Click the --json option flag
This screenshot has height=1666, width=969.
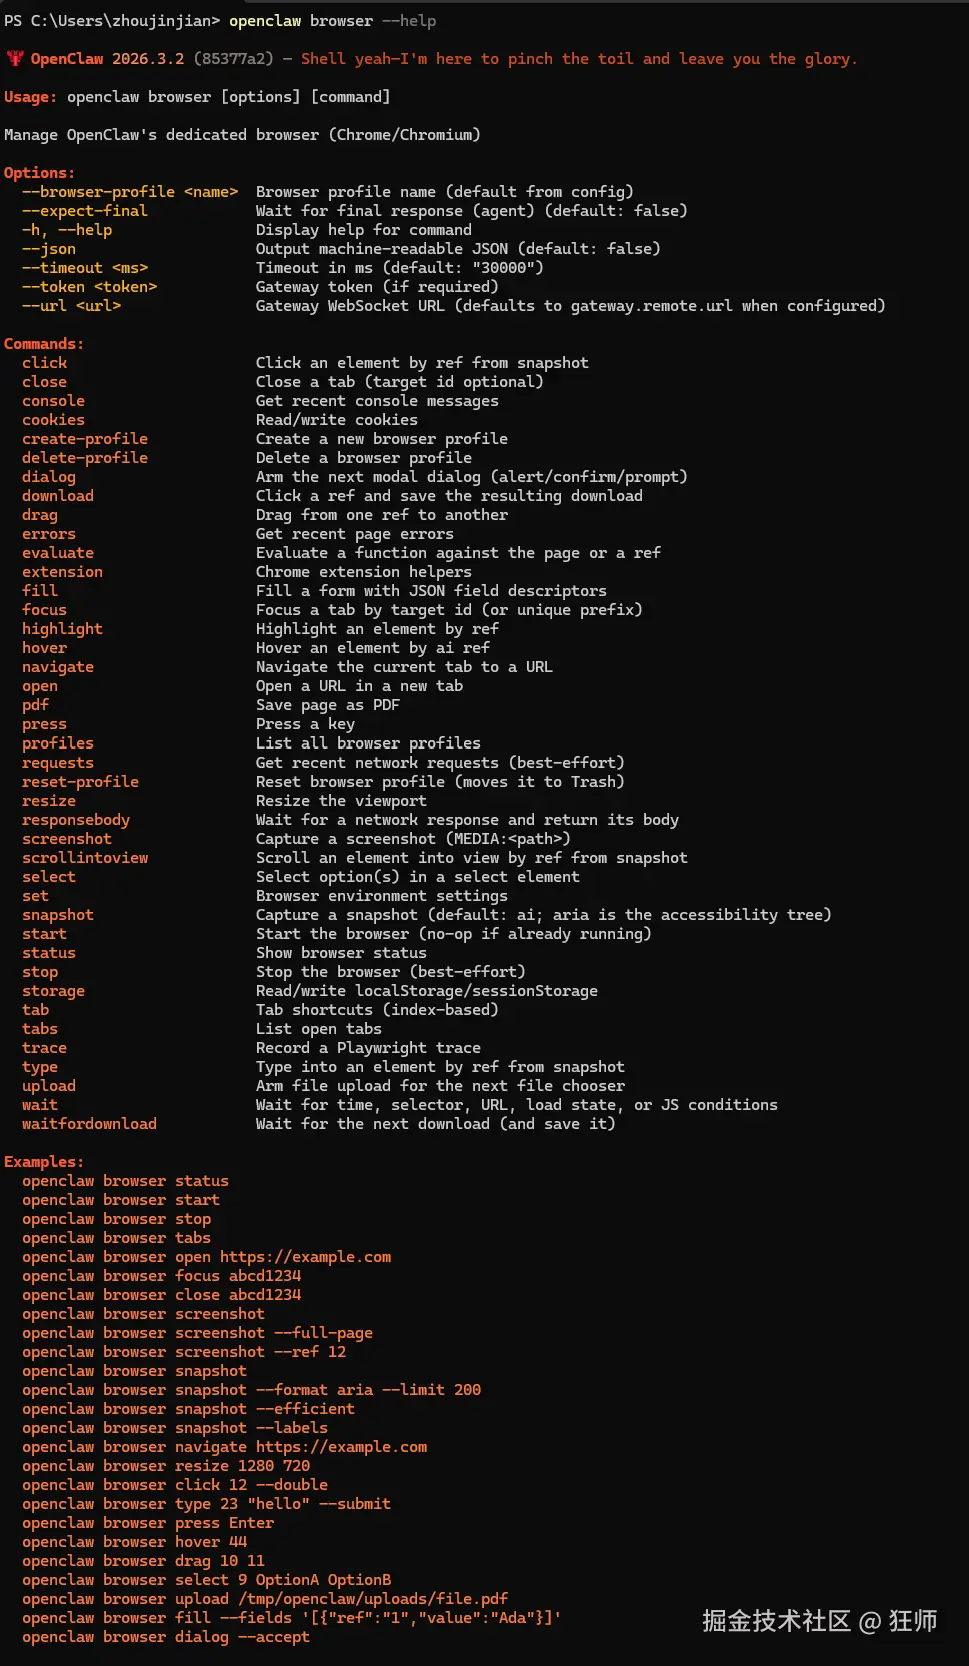(x=49, y=249)
